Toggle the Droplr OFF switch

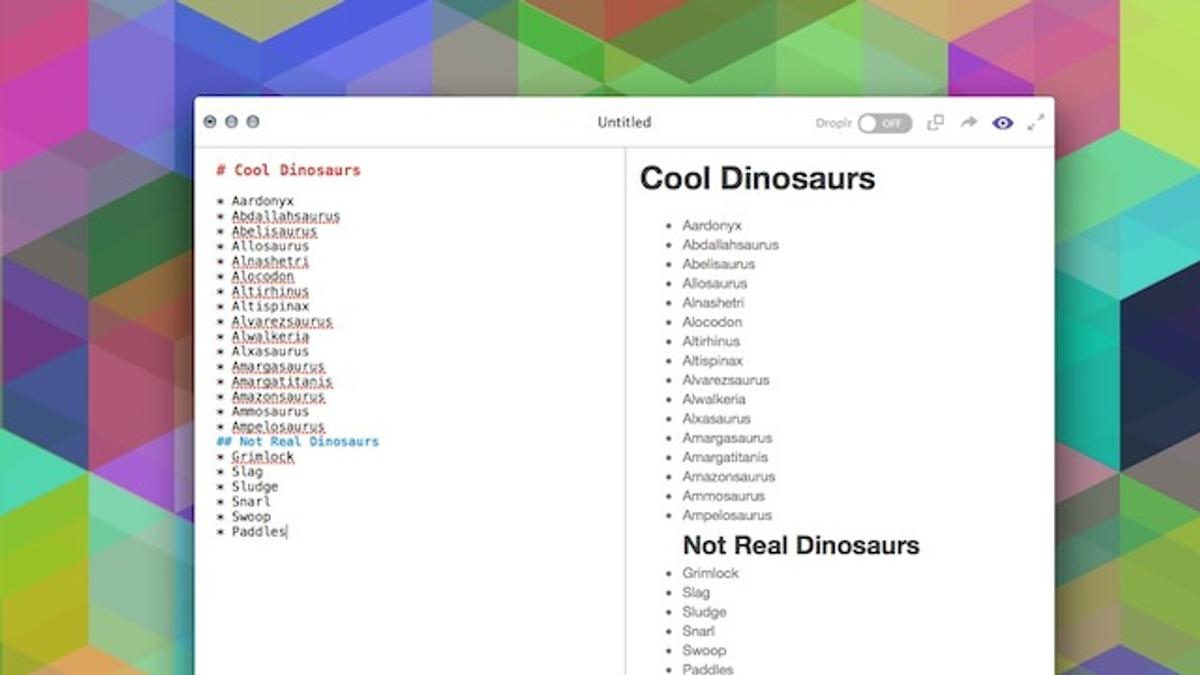click(884, 123)
